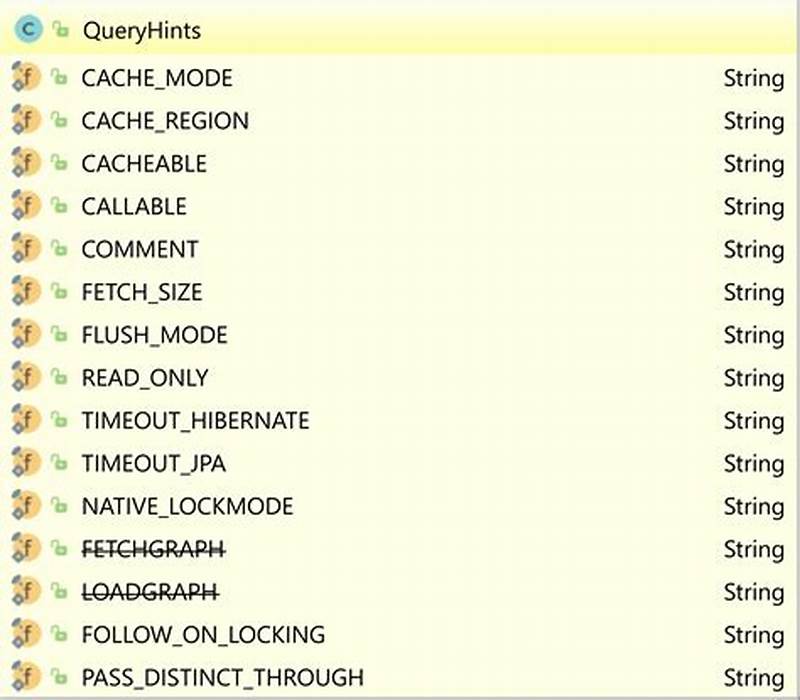Click the String type label beside READ_ONLY

[x=754, y=377]
